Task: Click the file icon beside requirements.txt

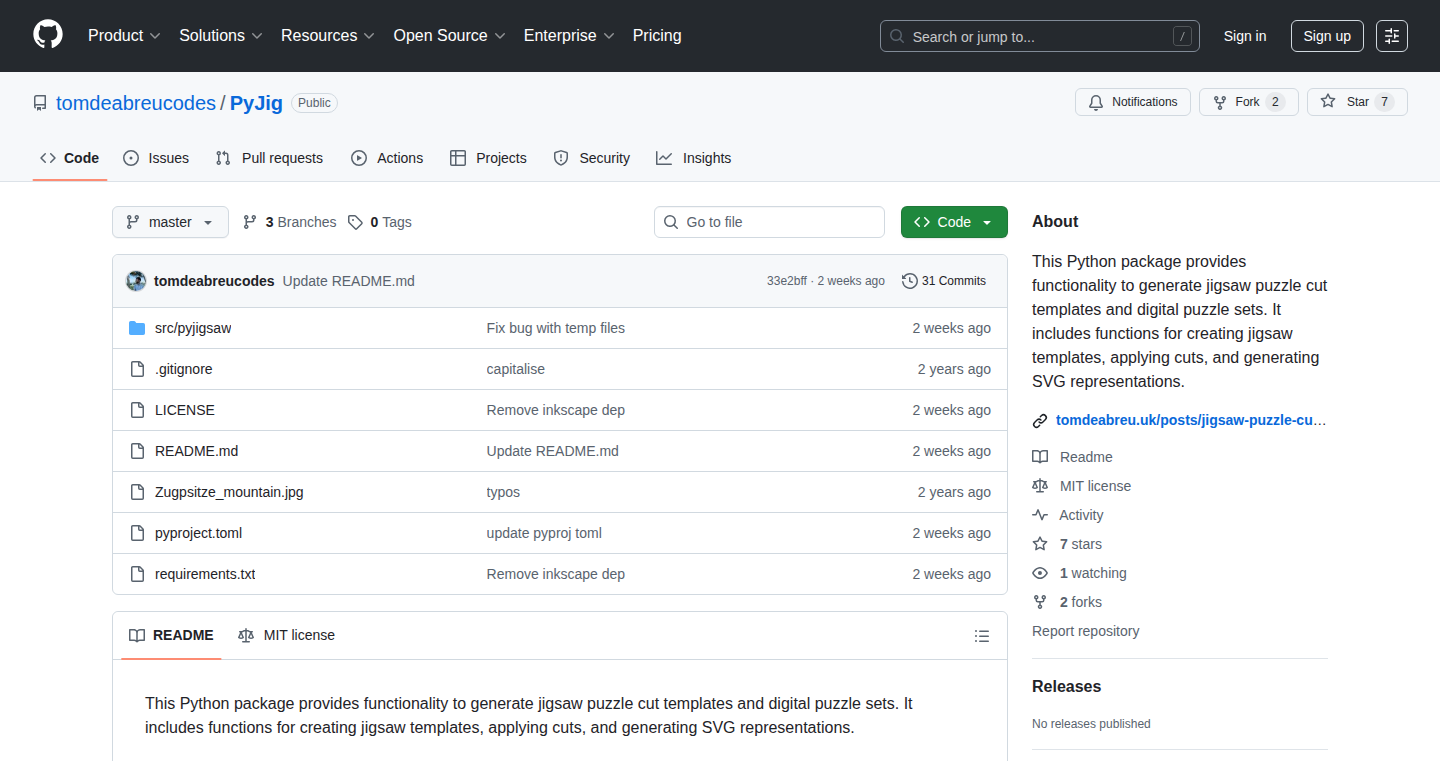Action: [137, 574]
